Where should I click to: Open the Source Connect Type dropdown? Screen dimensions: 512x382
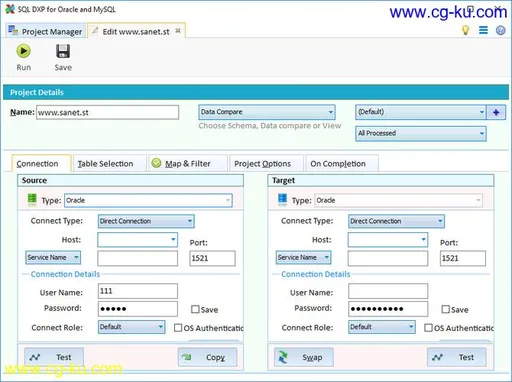146,221
